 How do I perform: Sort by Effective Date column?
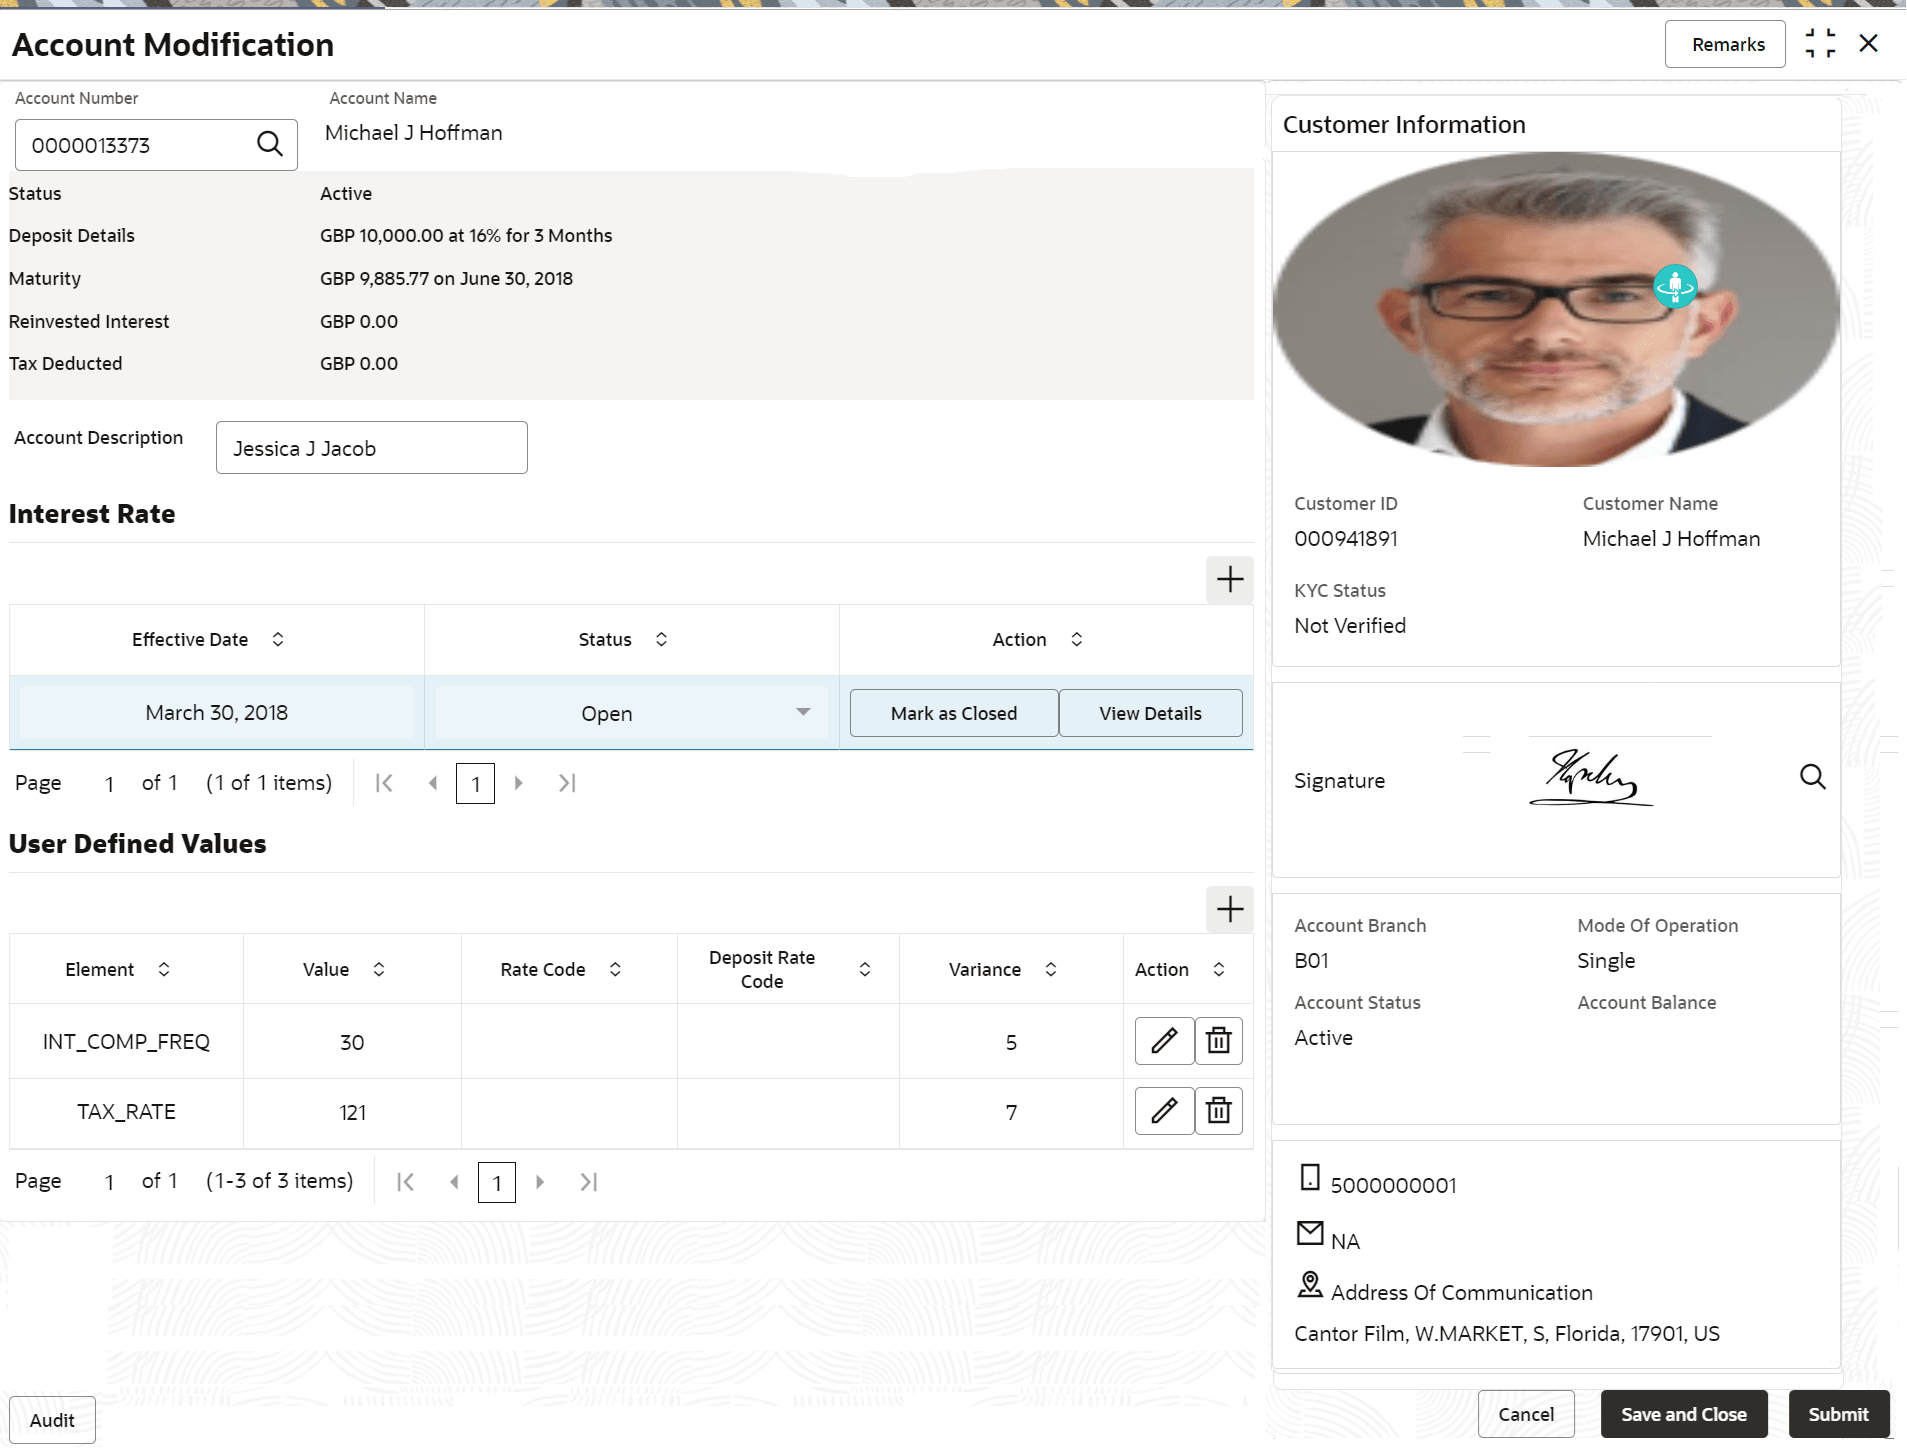[x=278, y=640]
